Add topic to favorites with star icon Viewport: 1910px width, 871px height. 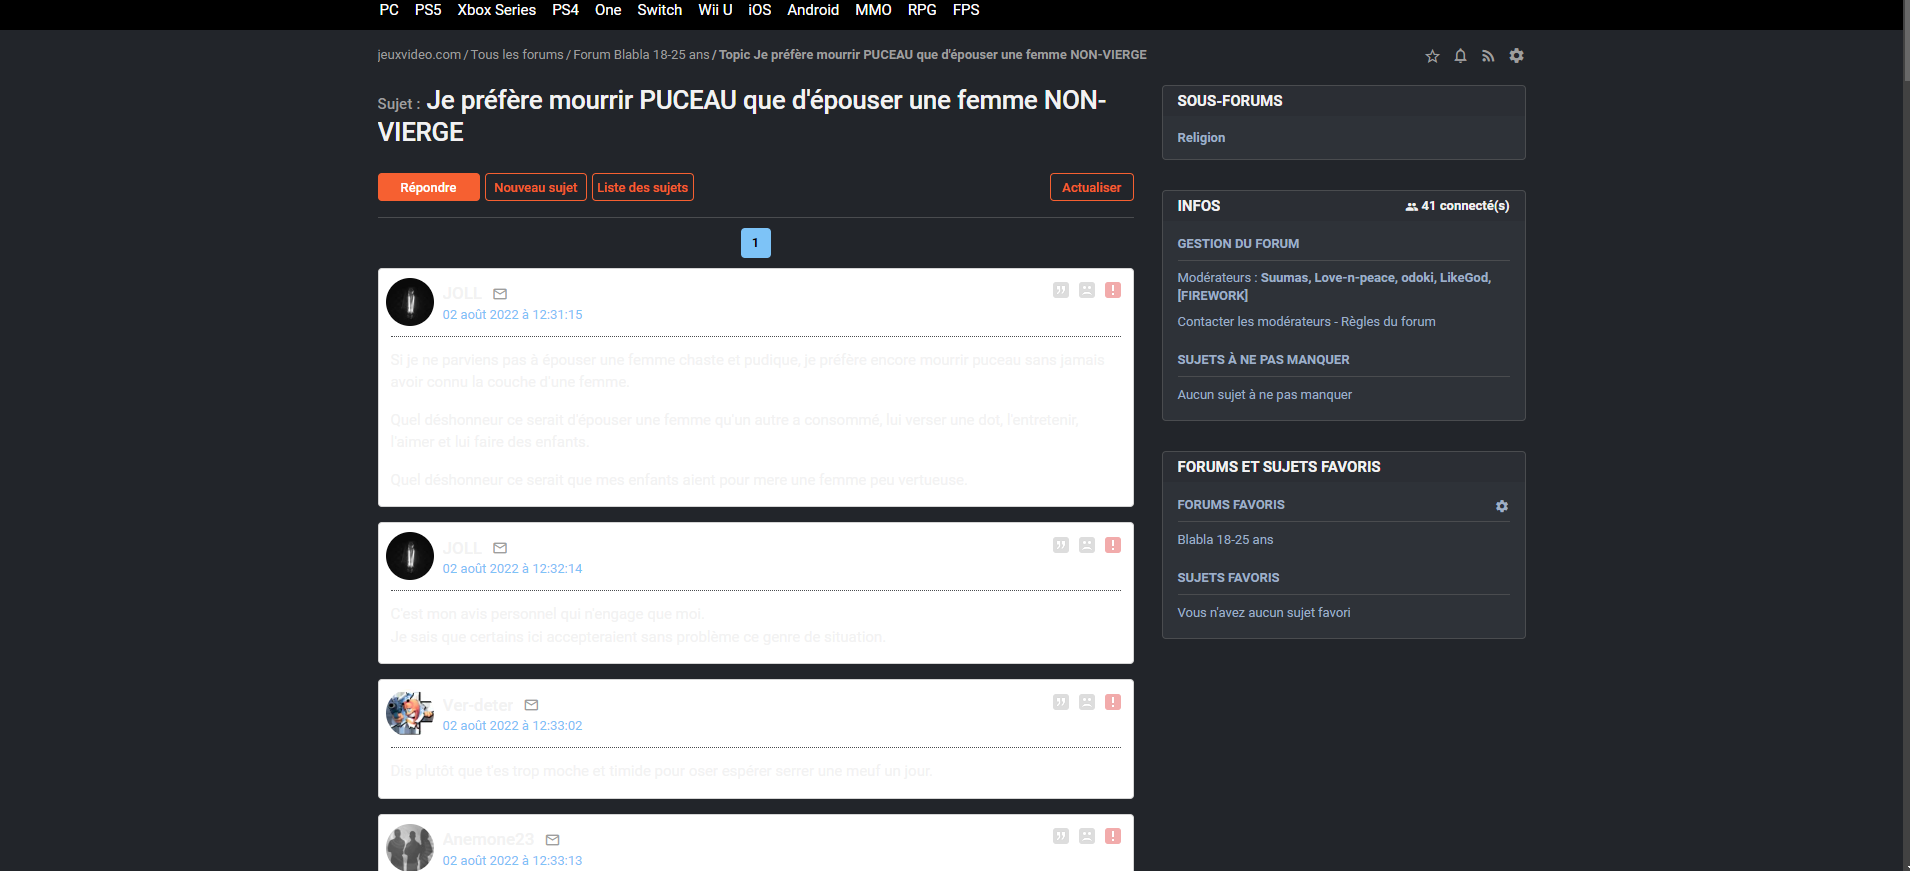pyautogui.click(x=1432, y=56)
